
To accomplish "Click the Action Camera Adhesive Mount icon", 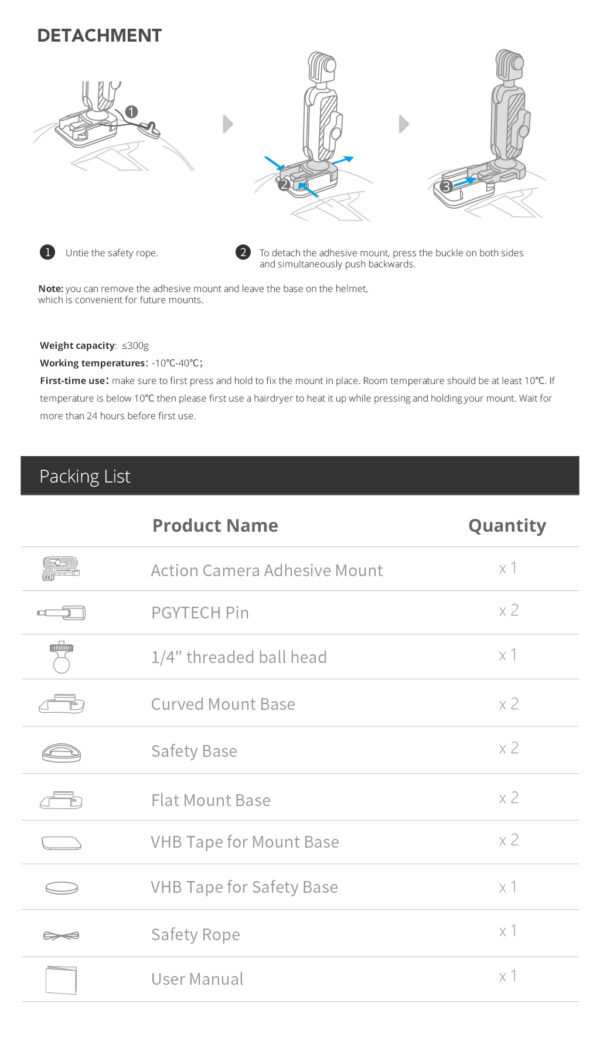I will tap(61, 569).
